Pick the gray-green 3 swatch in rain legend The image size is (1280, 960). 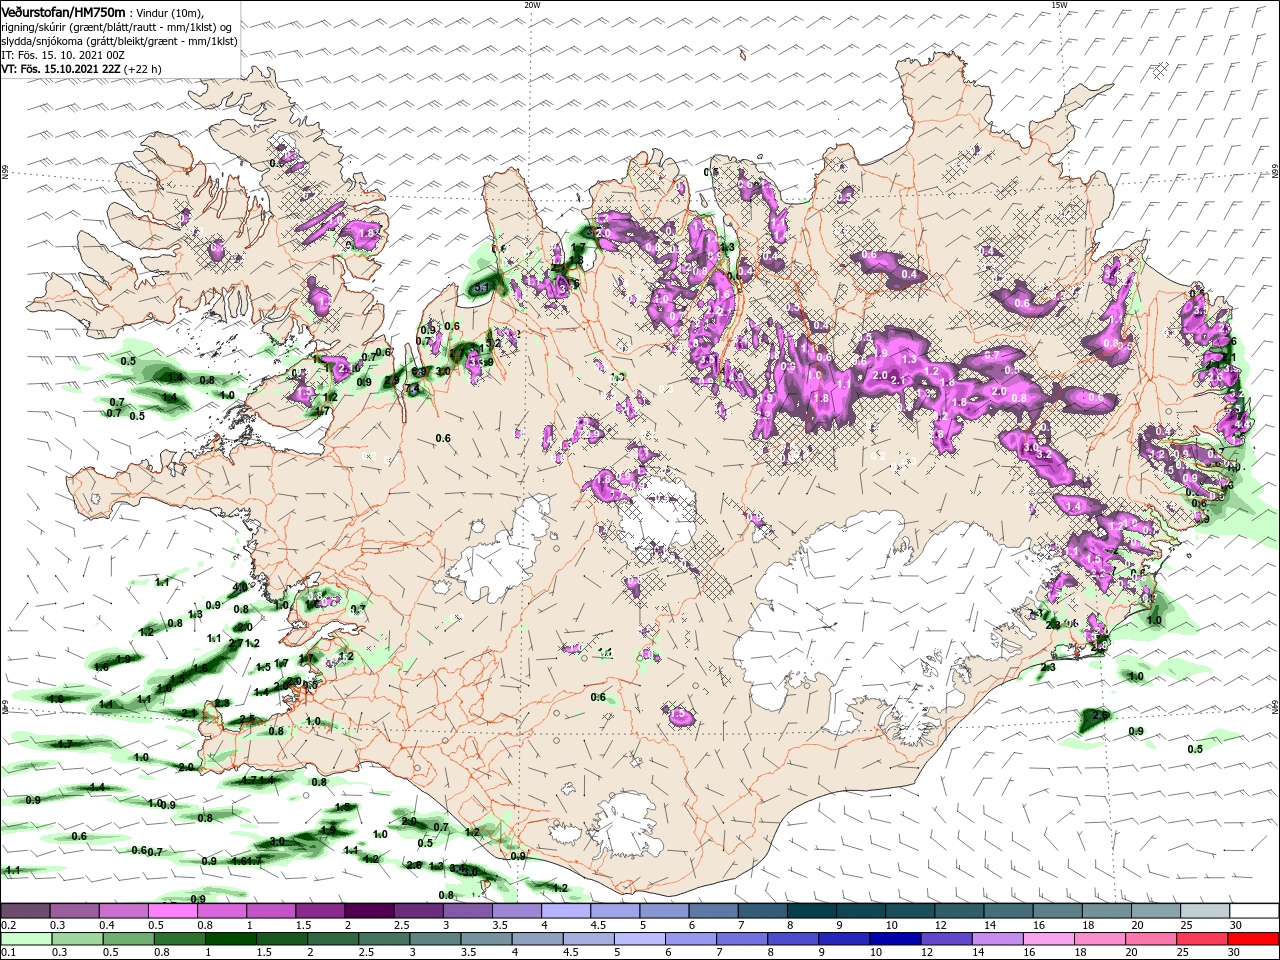coord(435,938)
